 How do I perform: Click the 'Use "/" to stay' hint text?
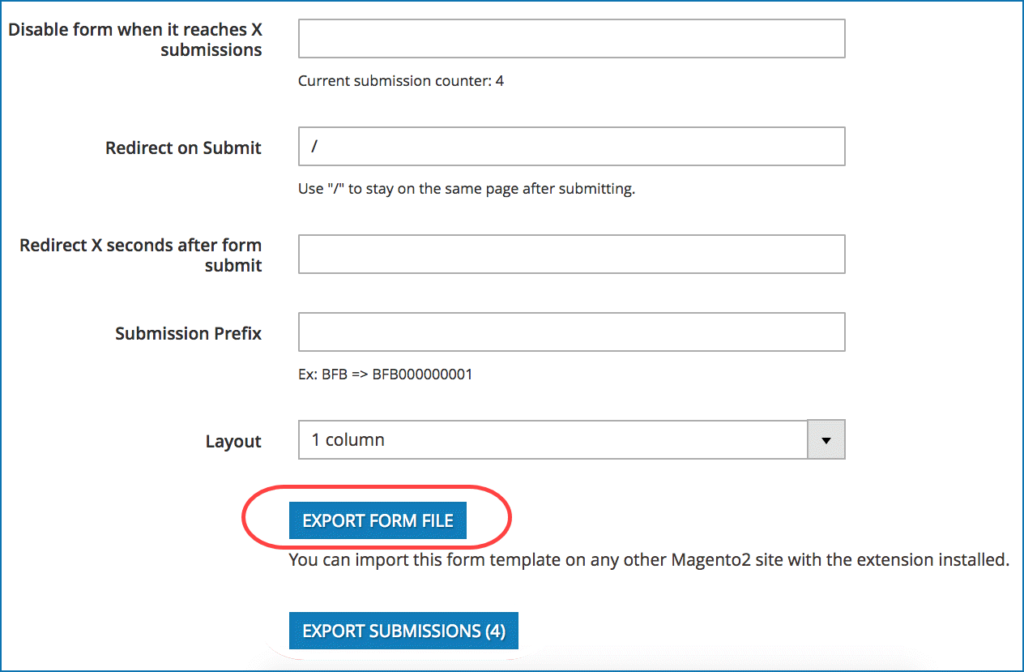(467, 188)
